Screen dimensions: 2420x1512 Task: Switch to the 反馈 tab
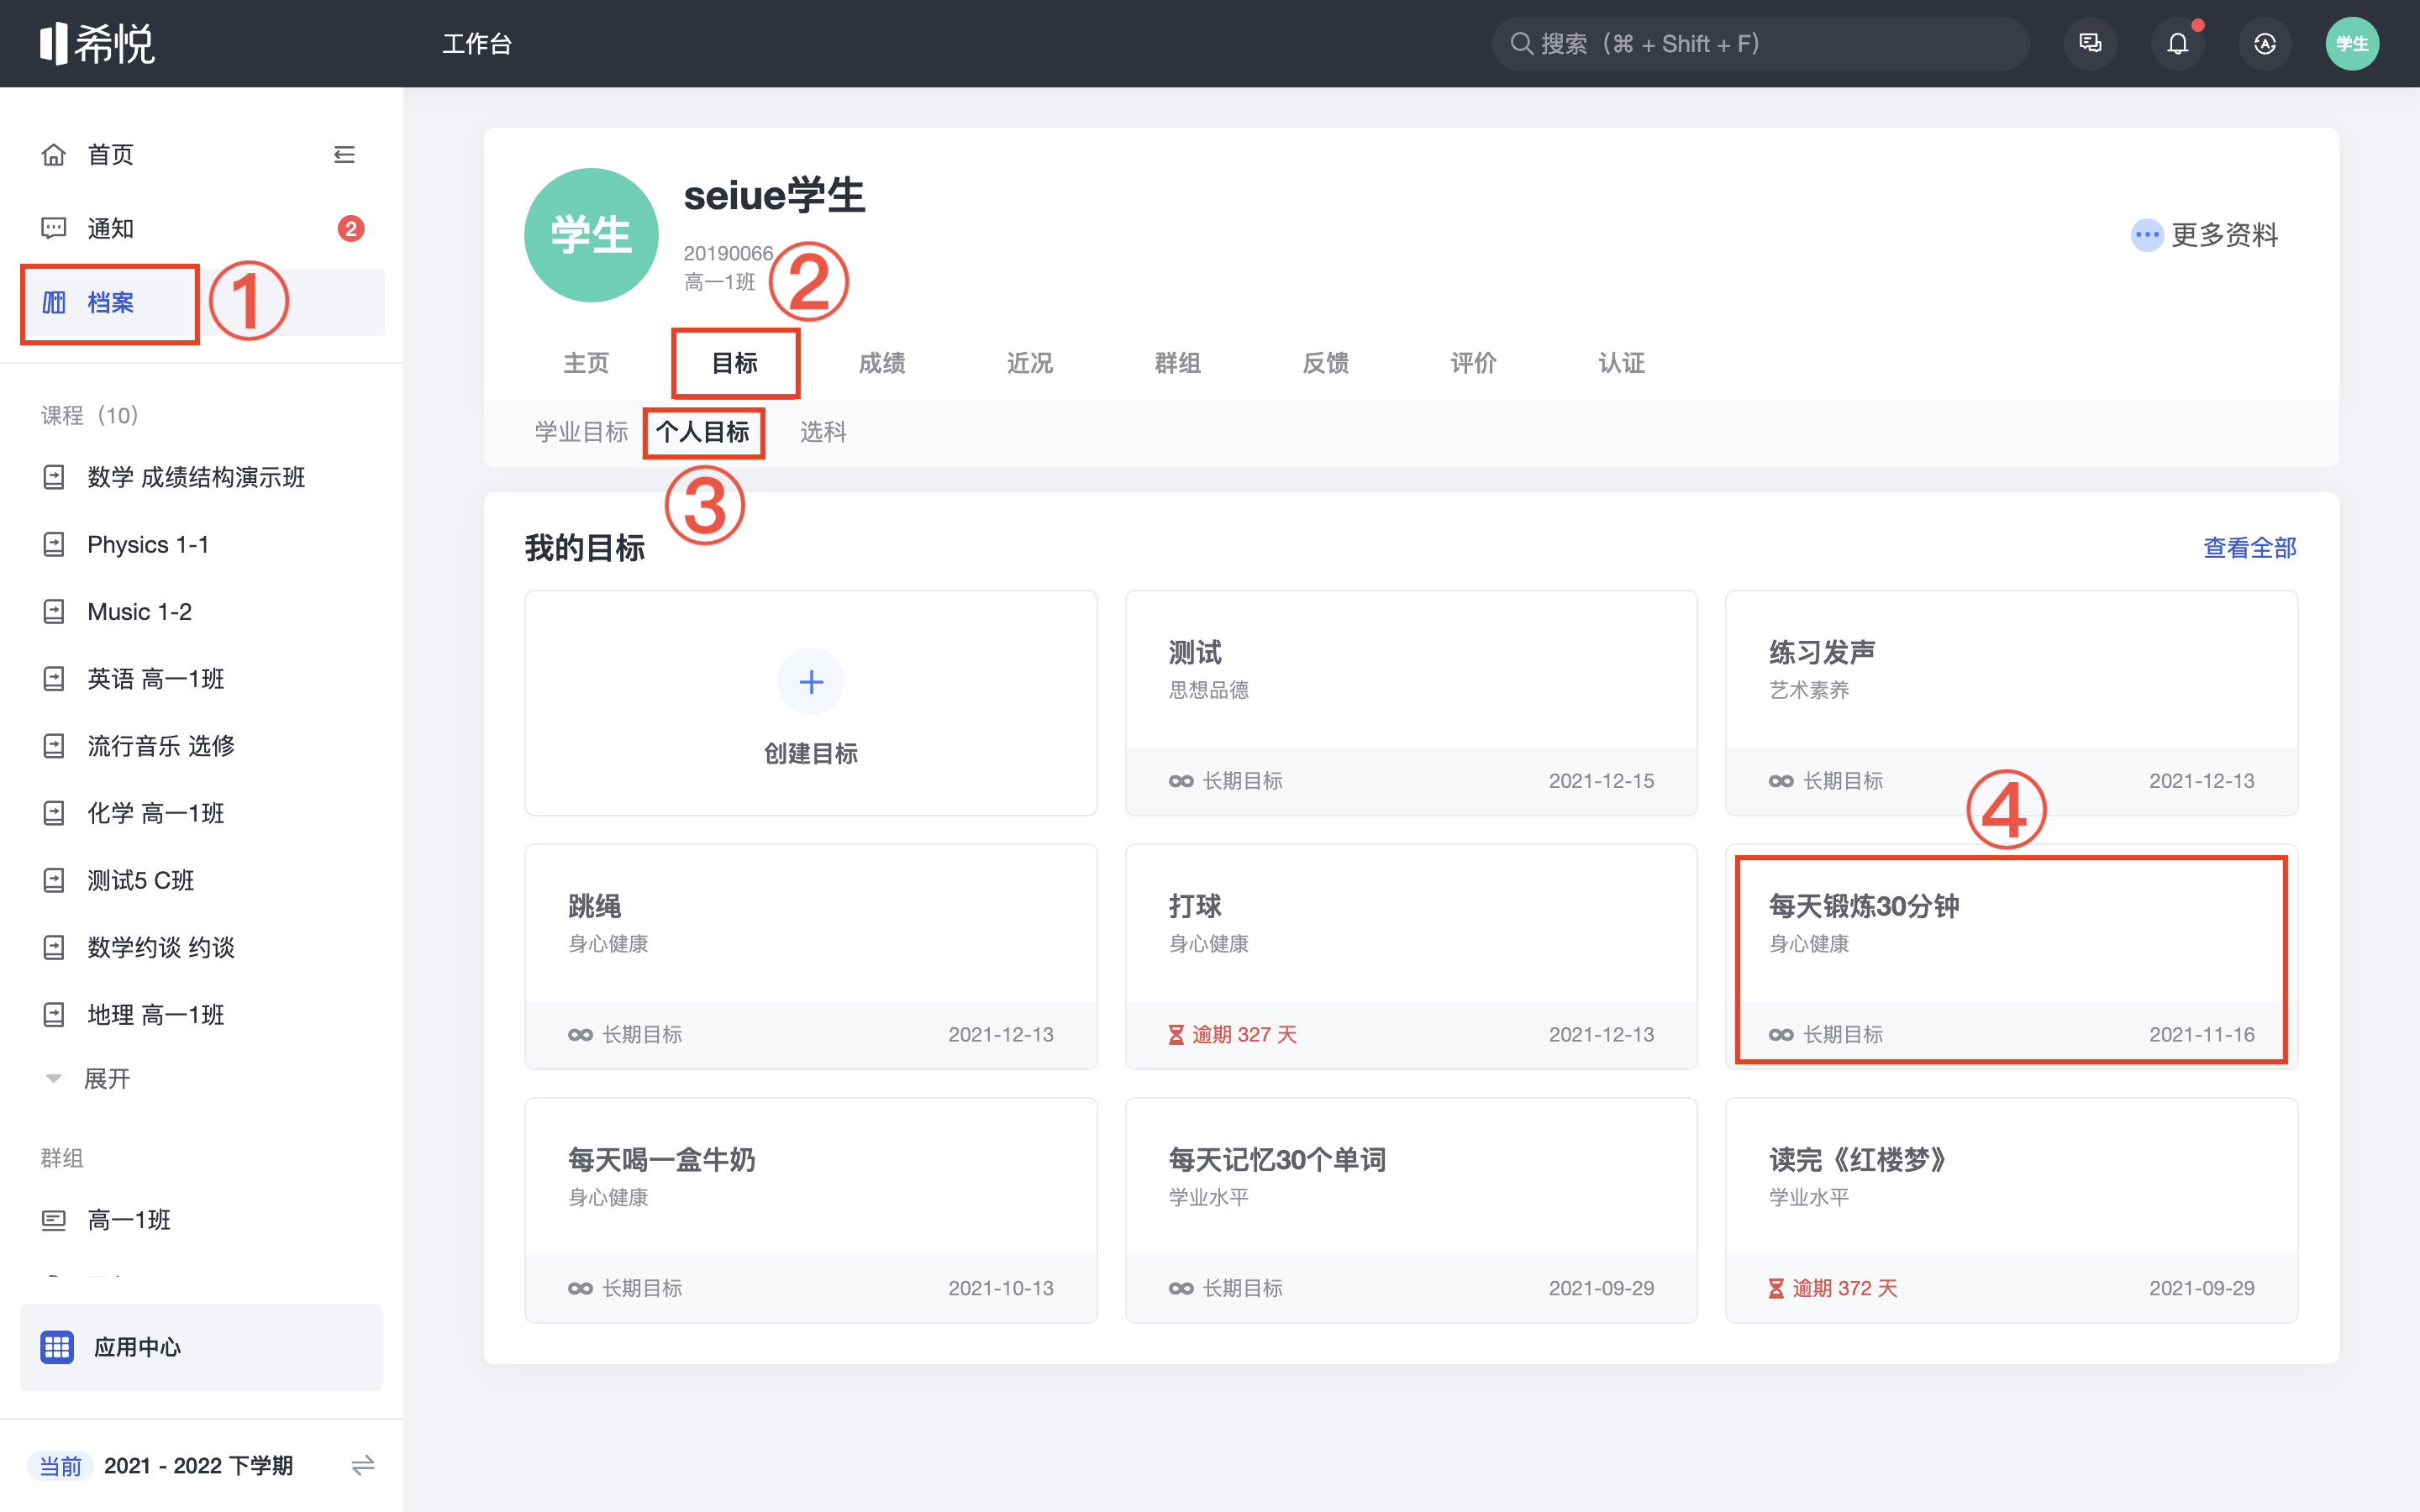click(1326, 363)
